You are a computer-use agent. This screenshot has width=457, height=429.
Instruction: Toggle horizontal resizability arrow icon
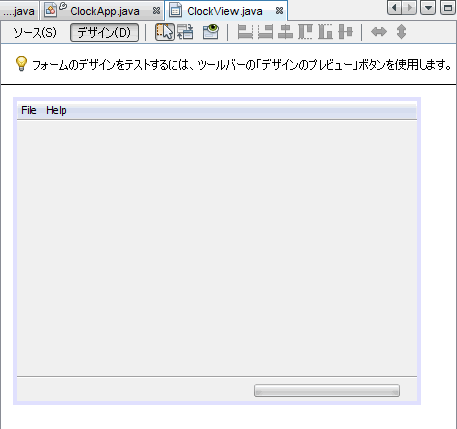click(379, 32)
